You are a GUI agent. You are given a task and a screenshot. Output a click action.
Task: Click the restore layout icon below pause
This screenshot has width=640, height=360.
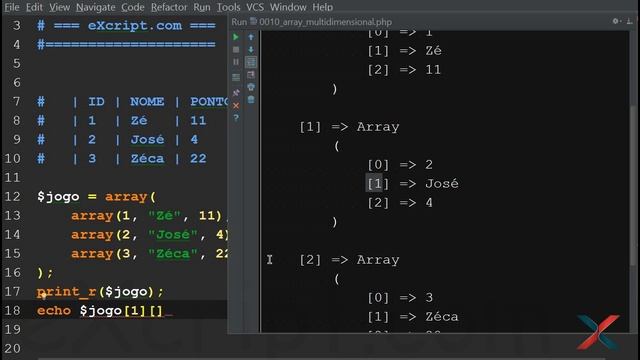pos(236,78)
